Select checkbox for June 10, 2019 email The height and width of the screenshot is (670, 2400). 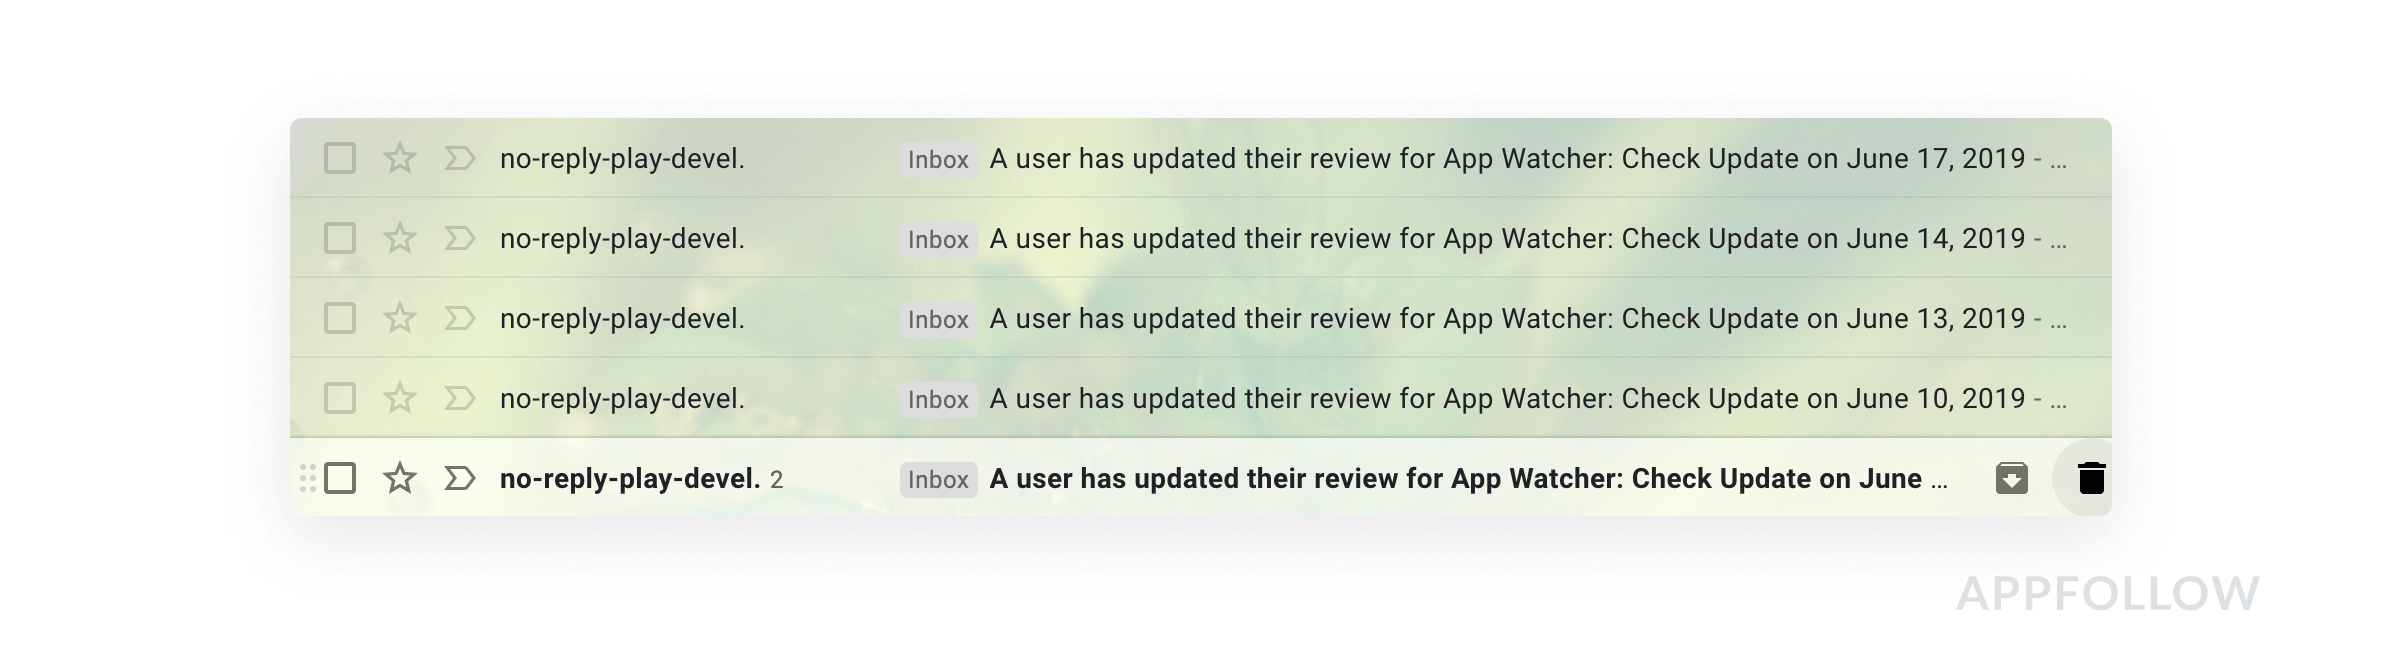pyautogui.click(x=340, y=398)
